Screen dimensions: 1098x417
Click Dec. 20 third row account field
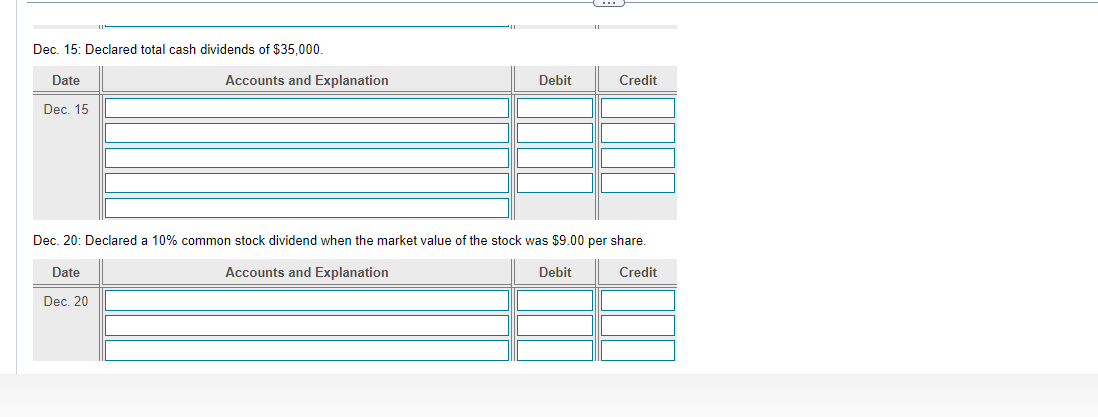pyautogui.click(x=307, y=350)
